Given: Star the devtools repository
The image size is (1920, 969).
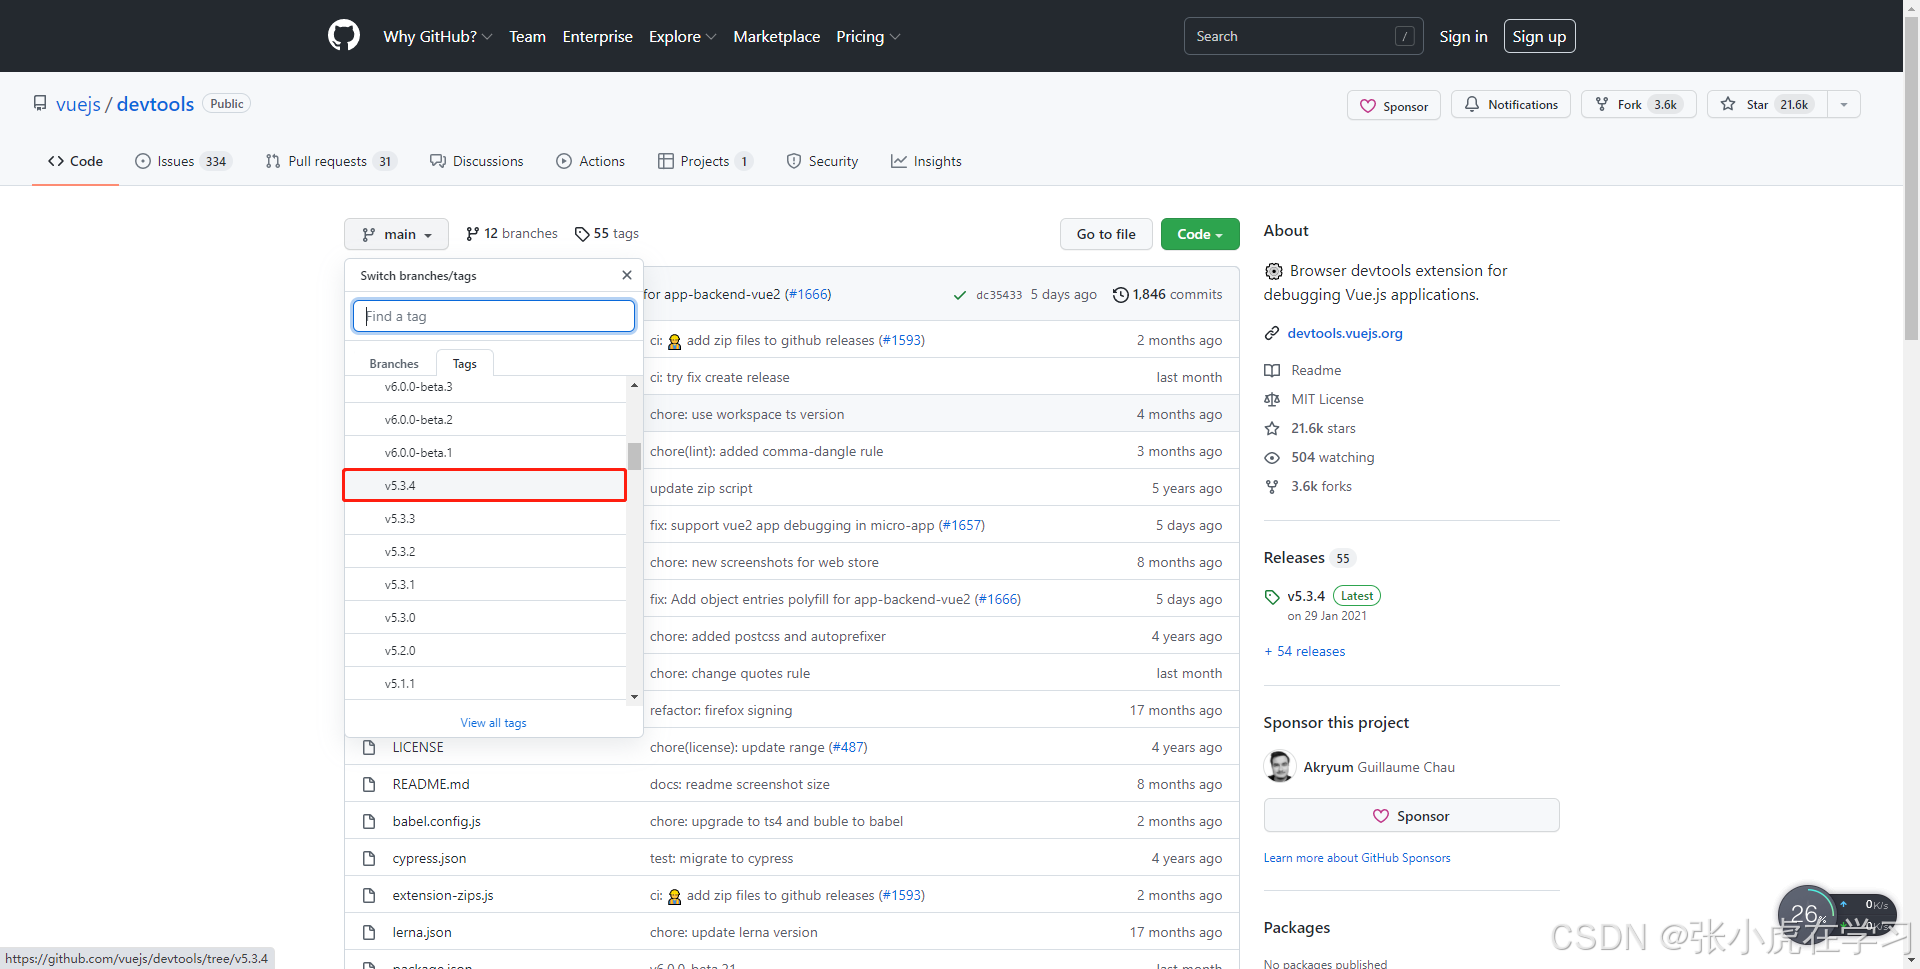Looking at the screenshot, I should 1767,104.
